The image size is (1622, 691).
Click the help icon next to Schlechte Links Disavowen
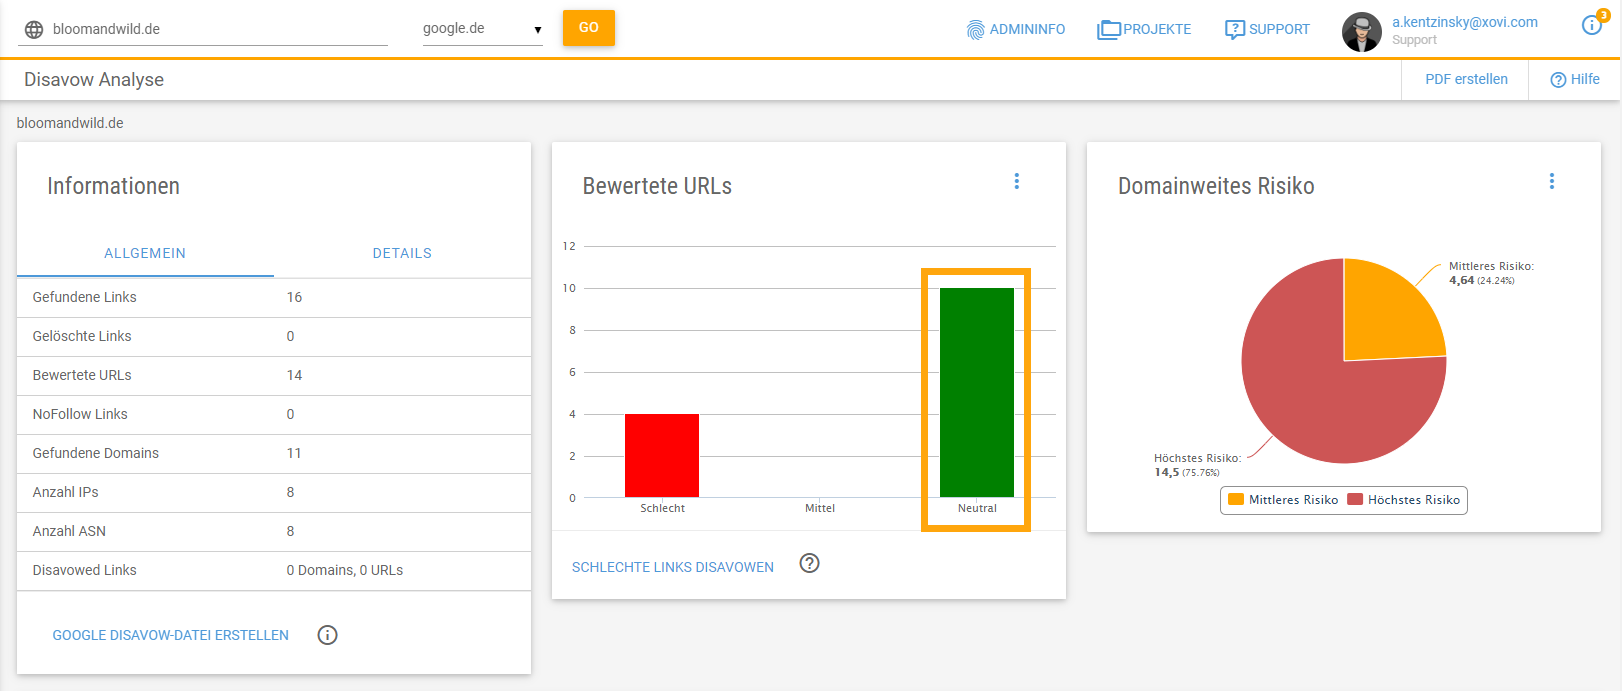pos(810,563)
